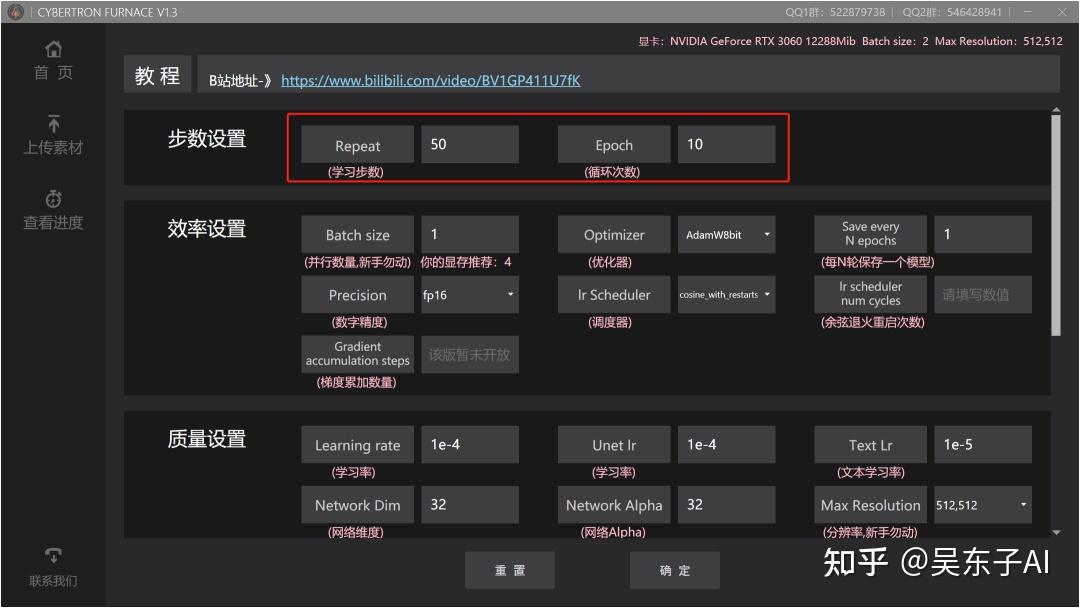
Task: Open 查看进度 via the clock icon
Action: [x=52, y=198]
